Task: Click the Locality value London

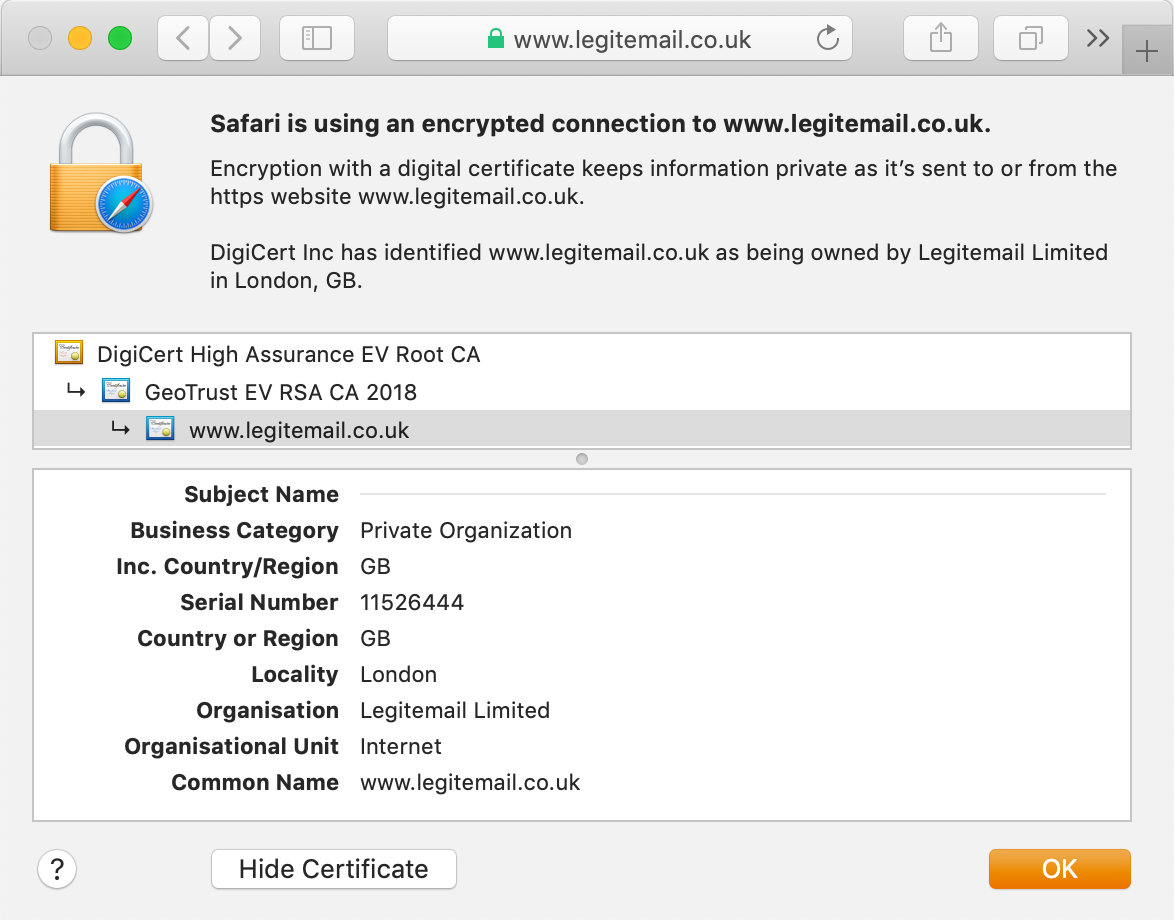Action: [398, 674]
